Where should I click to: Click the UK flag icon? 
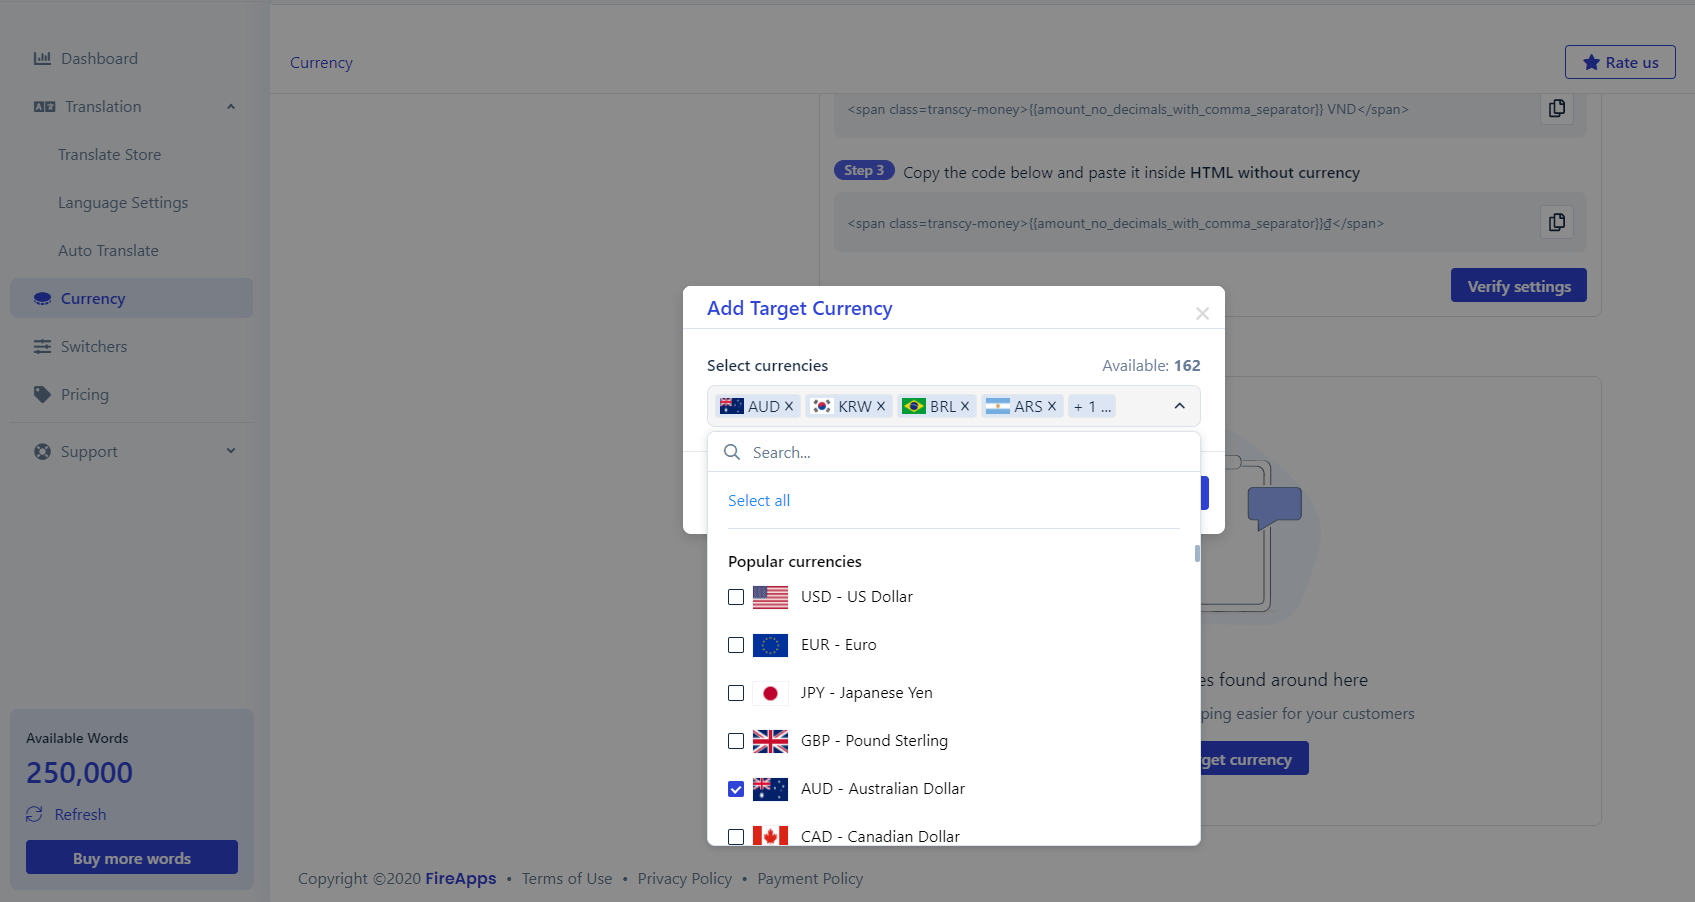coord(770,741)
